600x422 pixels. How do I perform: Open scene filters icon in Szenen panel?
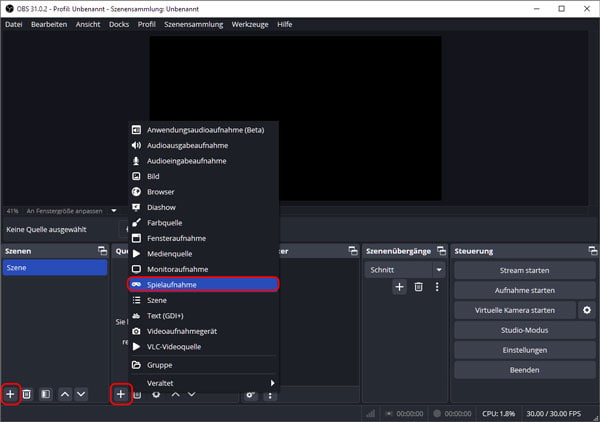pos(46,394)
